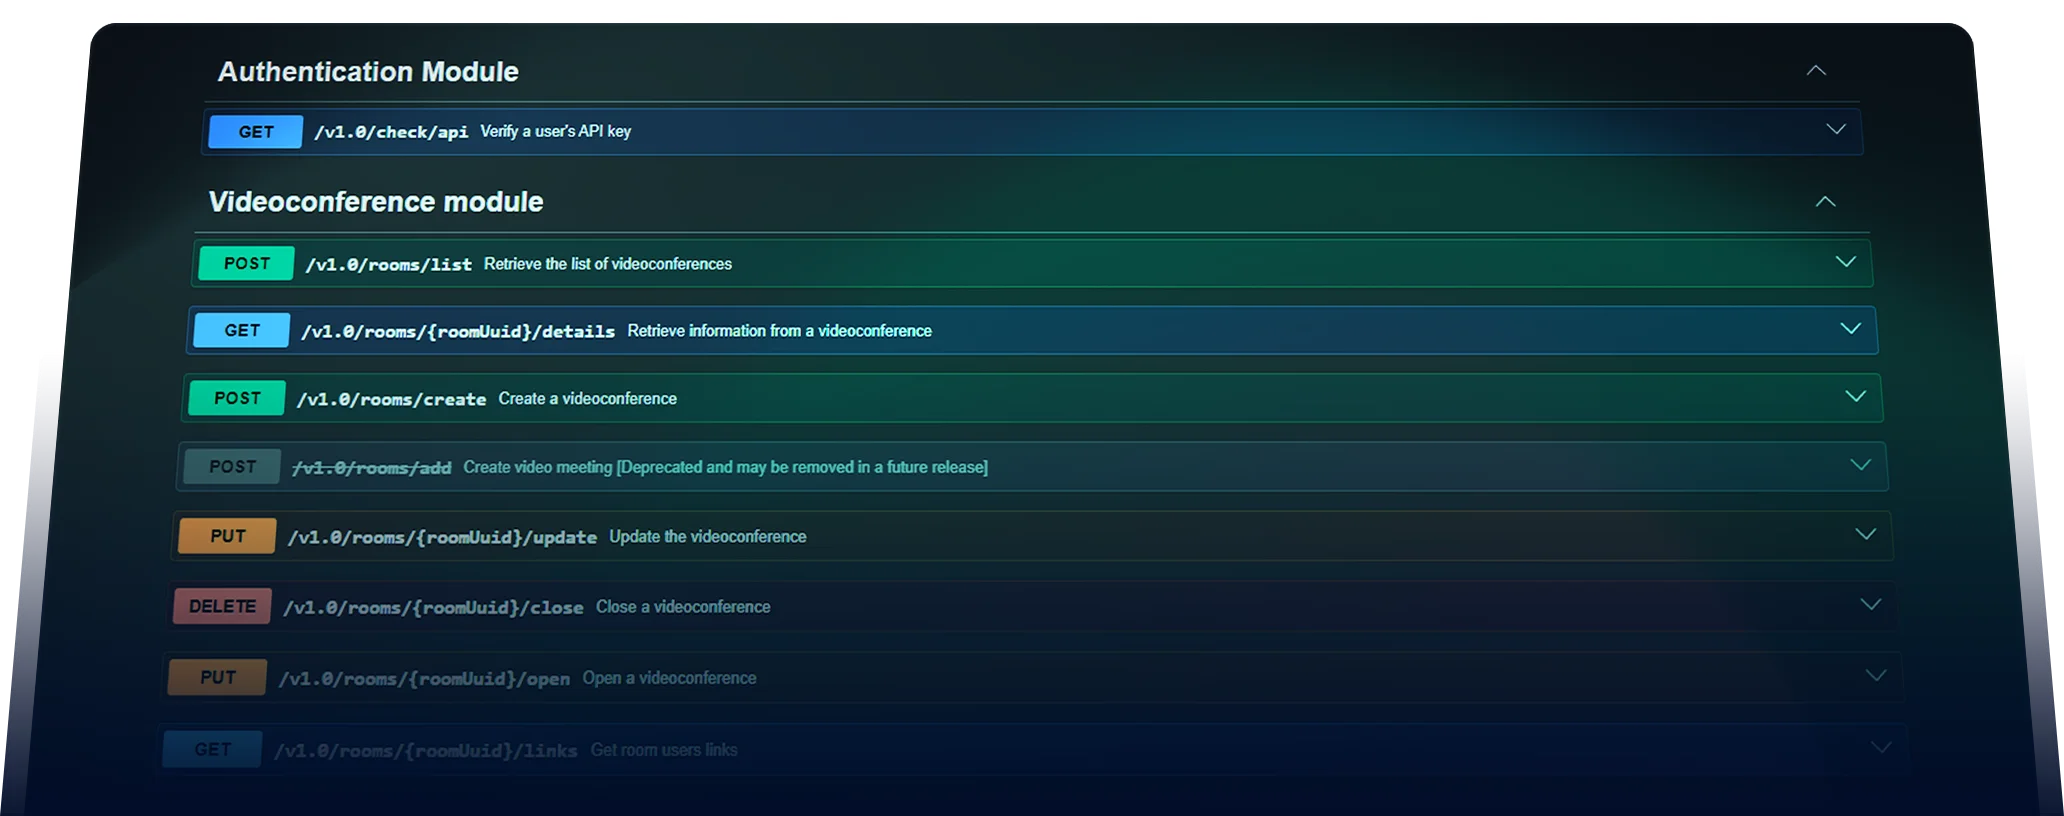Click the GET badge for check/api
2064x816 pixels.
pyautogui.click(x=256, y=132)
